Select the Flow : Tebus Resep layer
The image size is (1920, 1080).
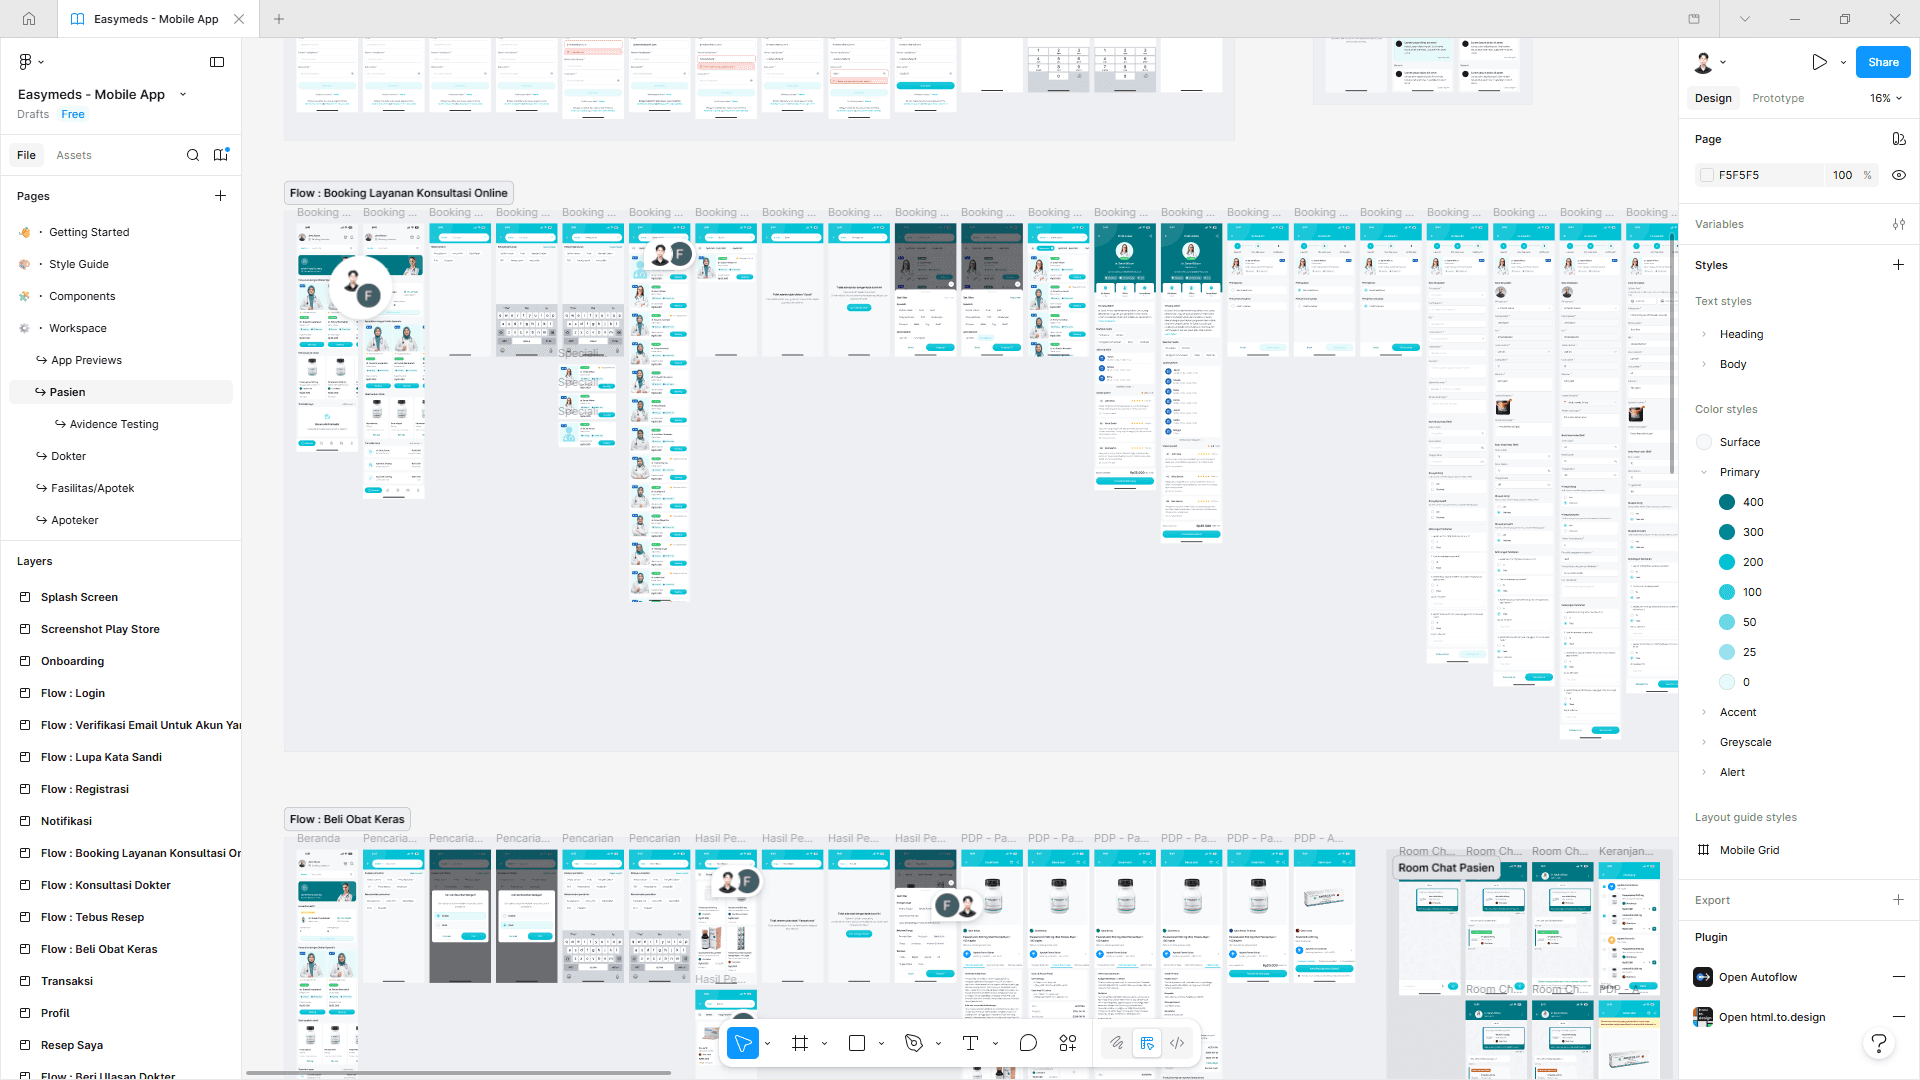pyautogui.click(x=92, y=917)
